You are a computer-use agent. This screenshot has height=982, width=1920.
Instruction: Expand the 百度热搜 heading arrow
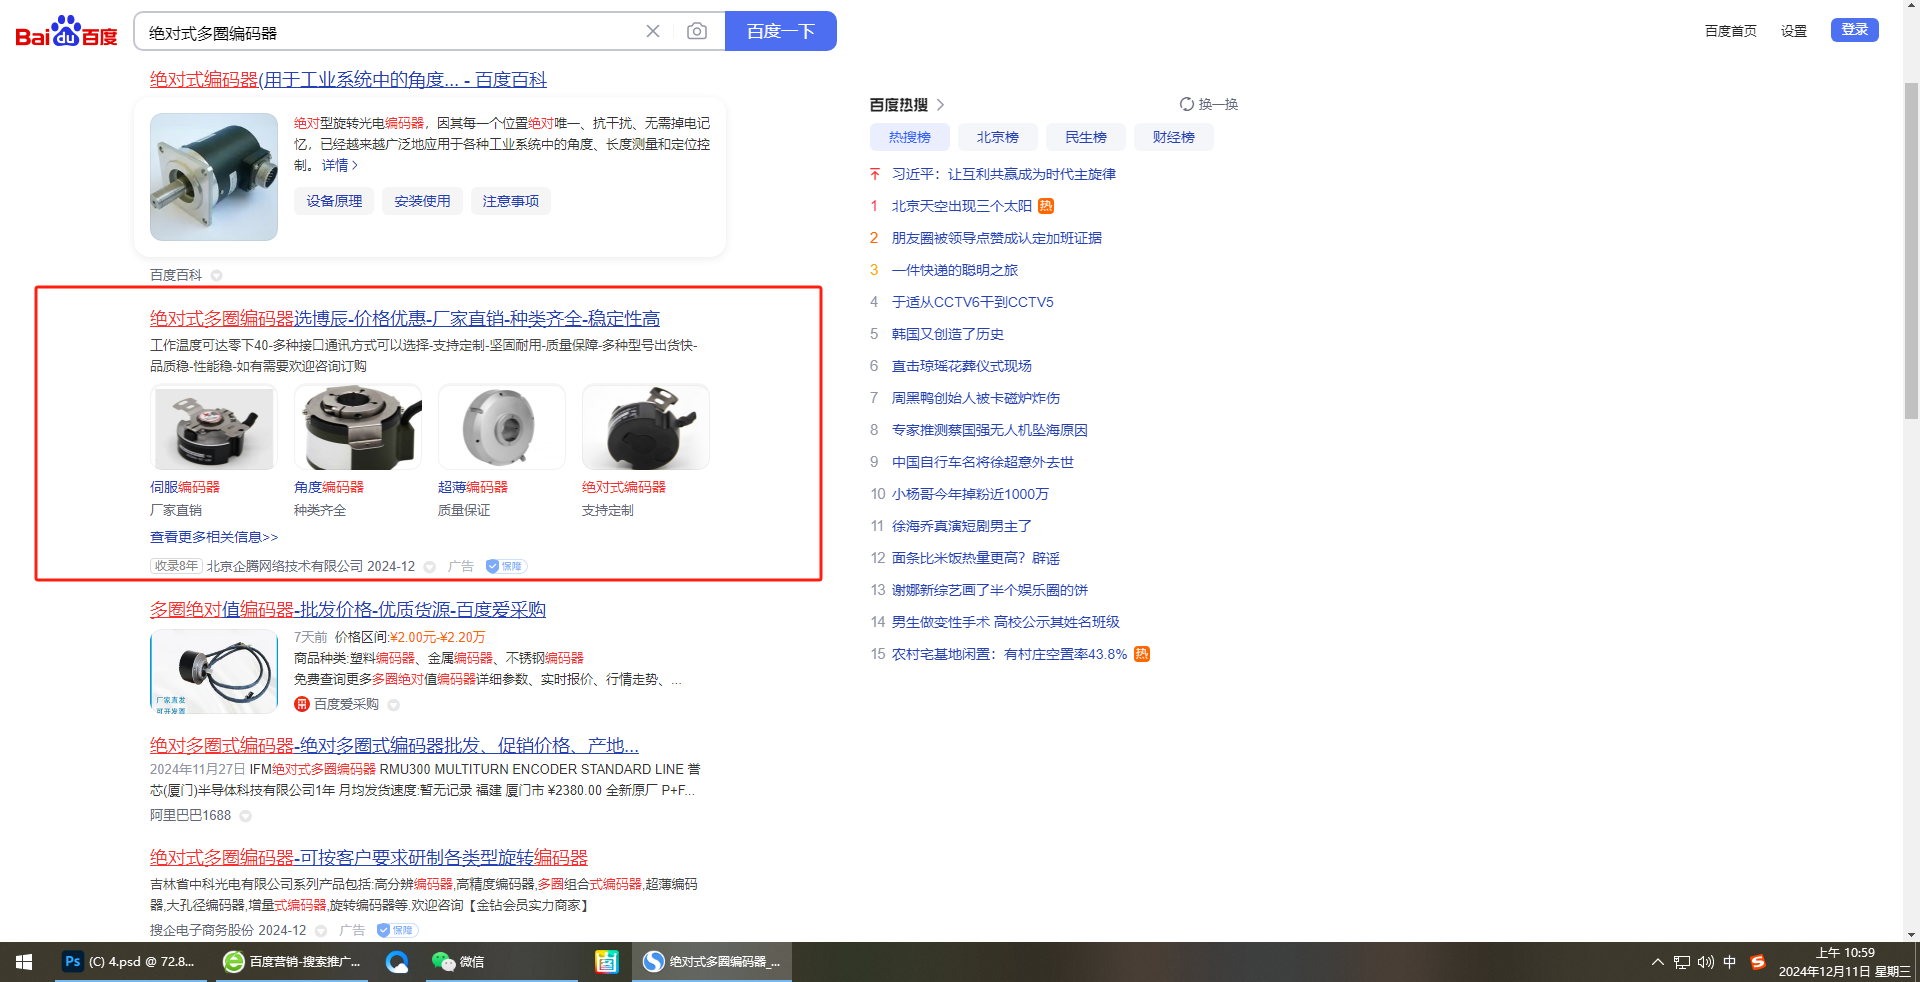(x=941, y=105)
